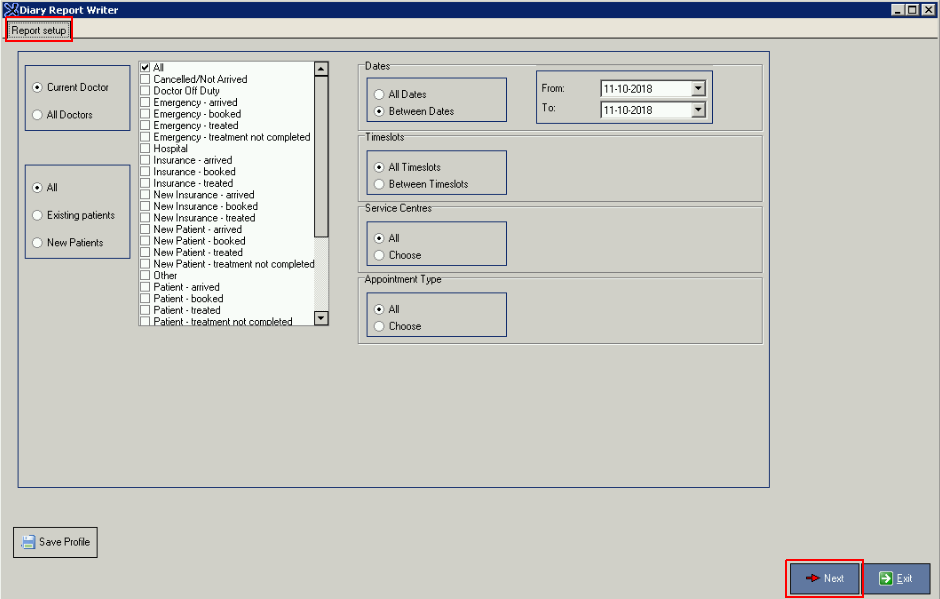The image size is (940, 599).
Task: Click the floppy disk Save Profile icon
Action: point(29,542)
